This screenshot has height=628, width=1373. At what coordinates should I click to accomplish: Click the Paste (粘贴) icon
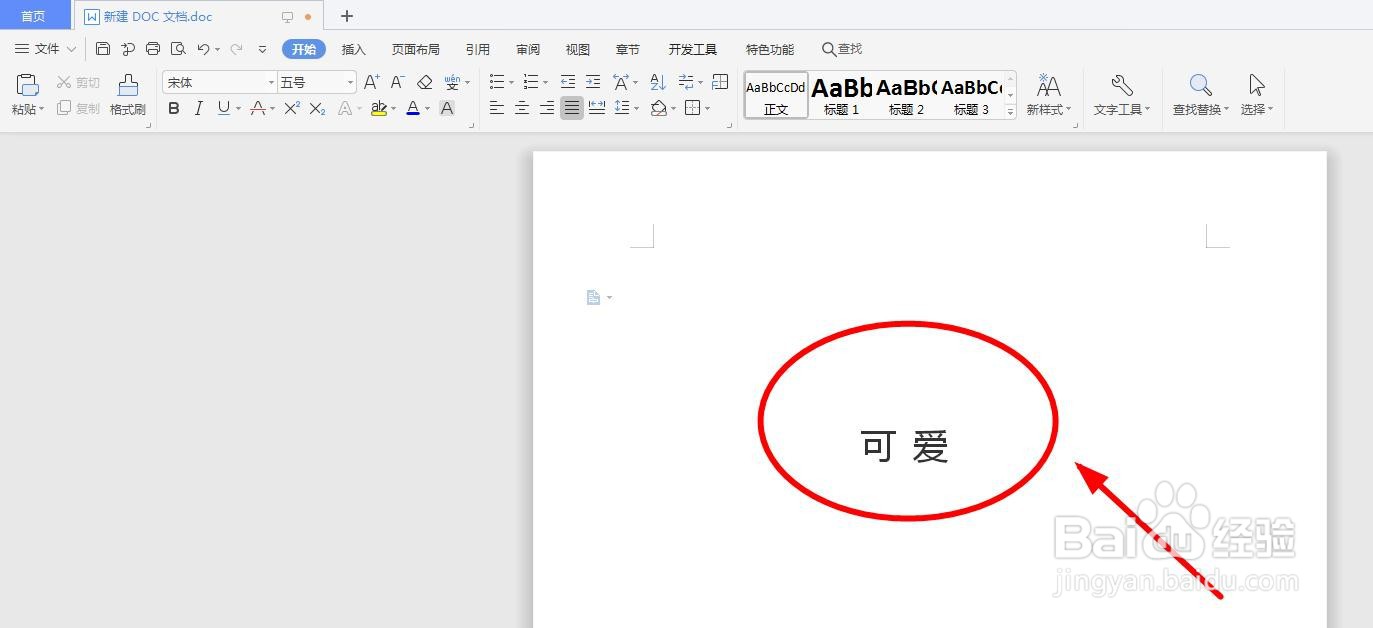pyautogui.click(x=27, y=85)
